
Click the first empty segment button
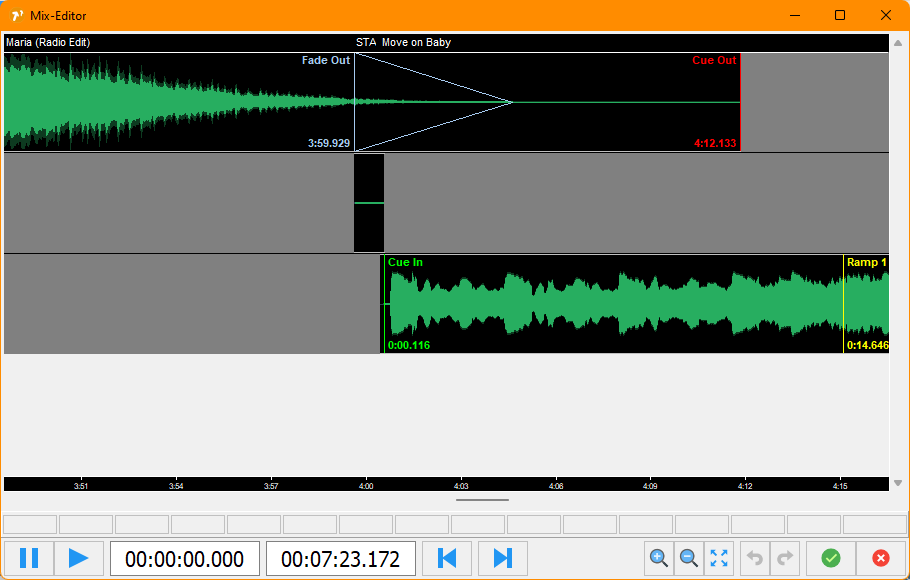coord(30,524)
